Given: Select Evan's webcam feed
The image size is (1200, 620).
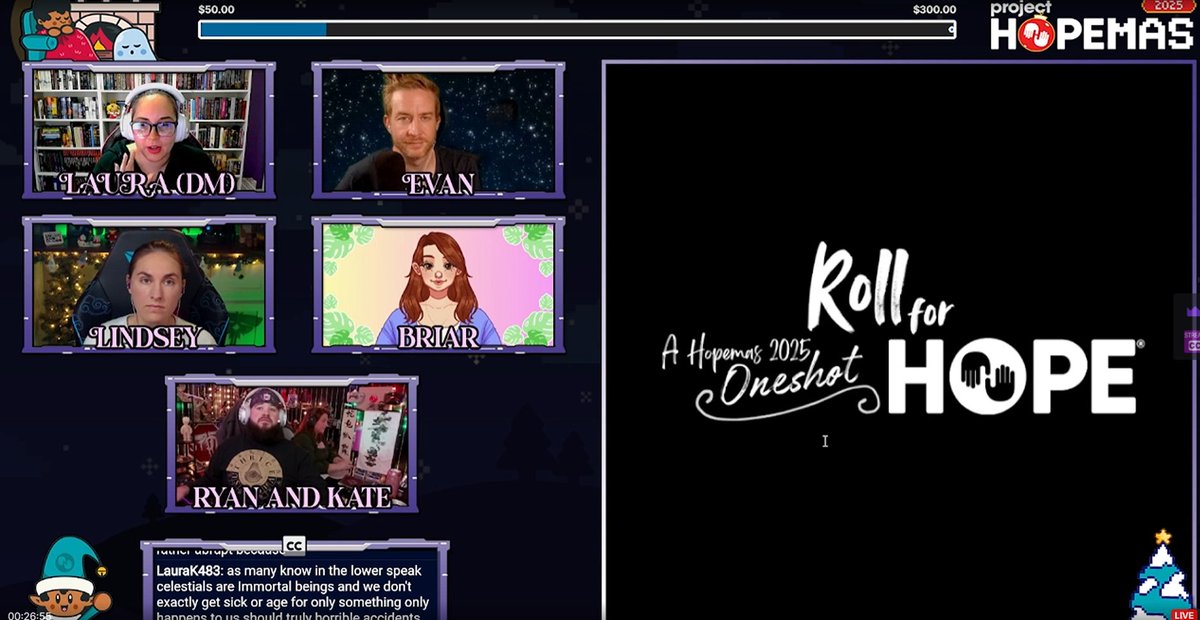Looking at the screenshot, I should (438, 130).
